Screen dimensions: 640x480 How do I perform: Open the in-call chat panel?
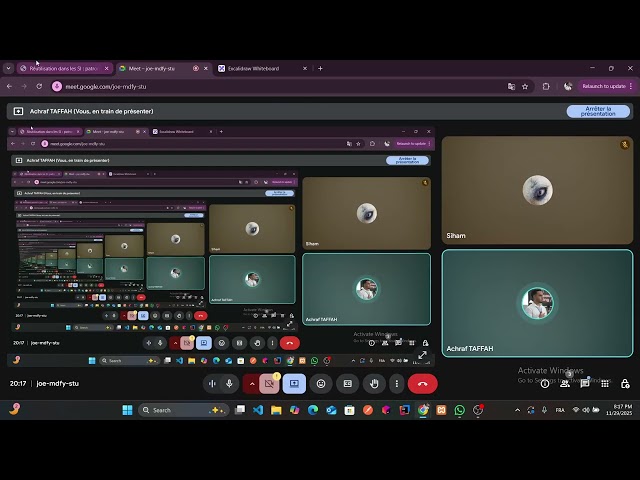pyautogui.click(x=585, y=383)
